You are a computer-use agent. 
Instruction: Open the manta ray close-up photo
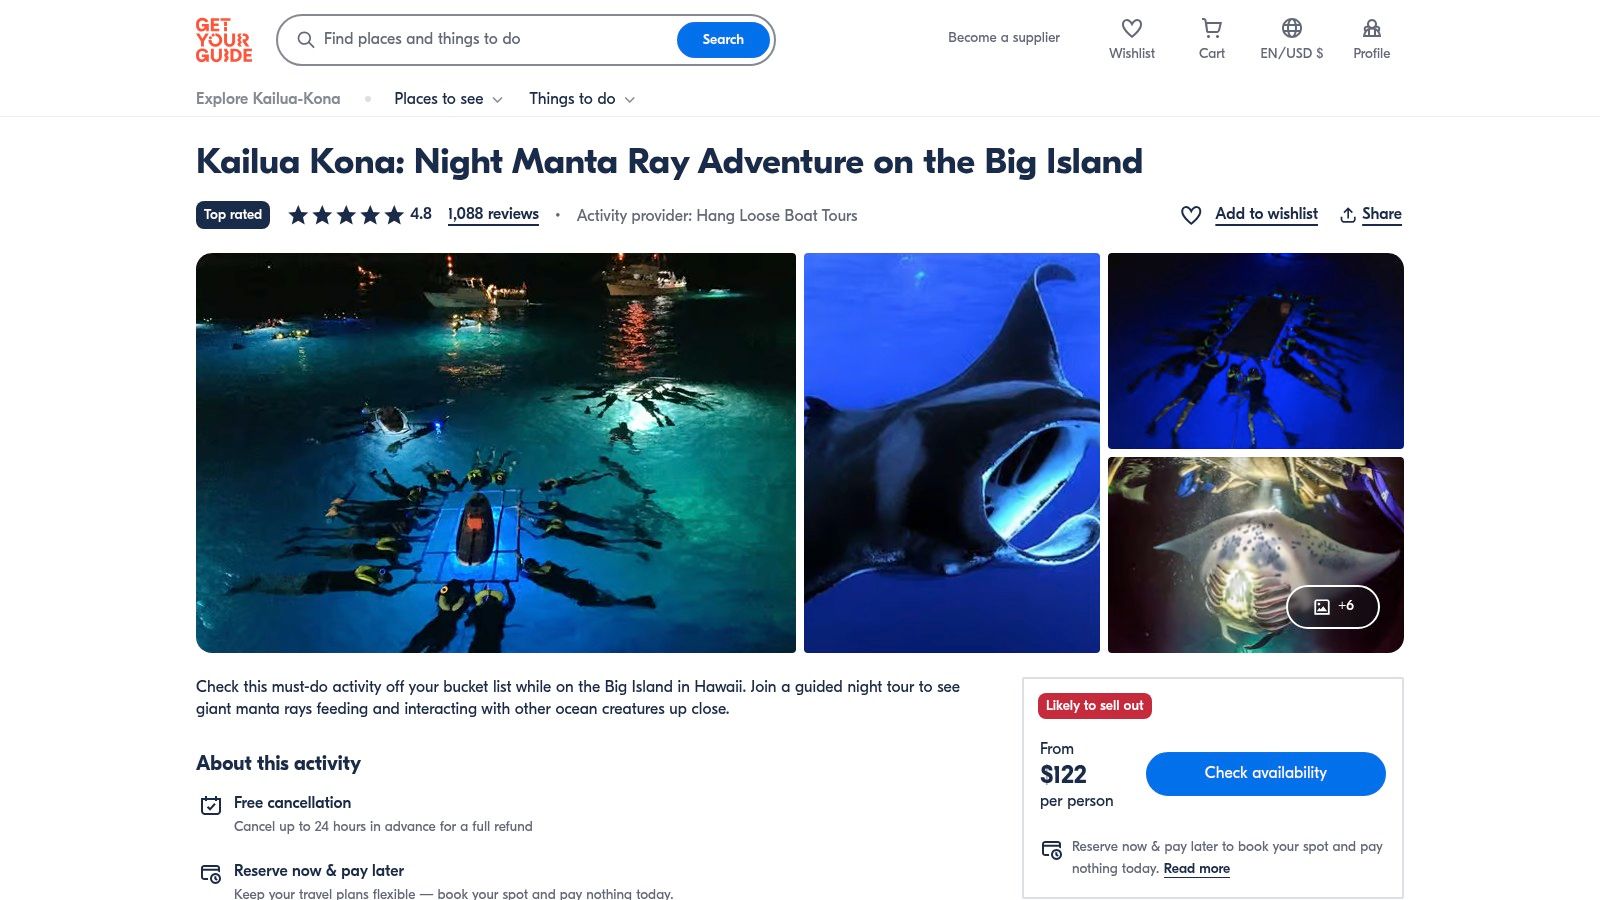pos(951,453)
